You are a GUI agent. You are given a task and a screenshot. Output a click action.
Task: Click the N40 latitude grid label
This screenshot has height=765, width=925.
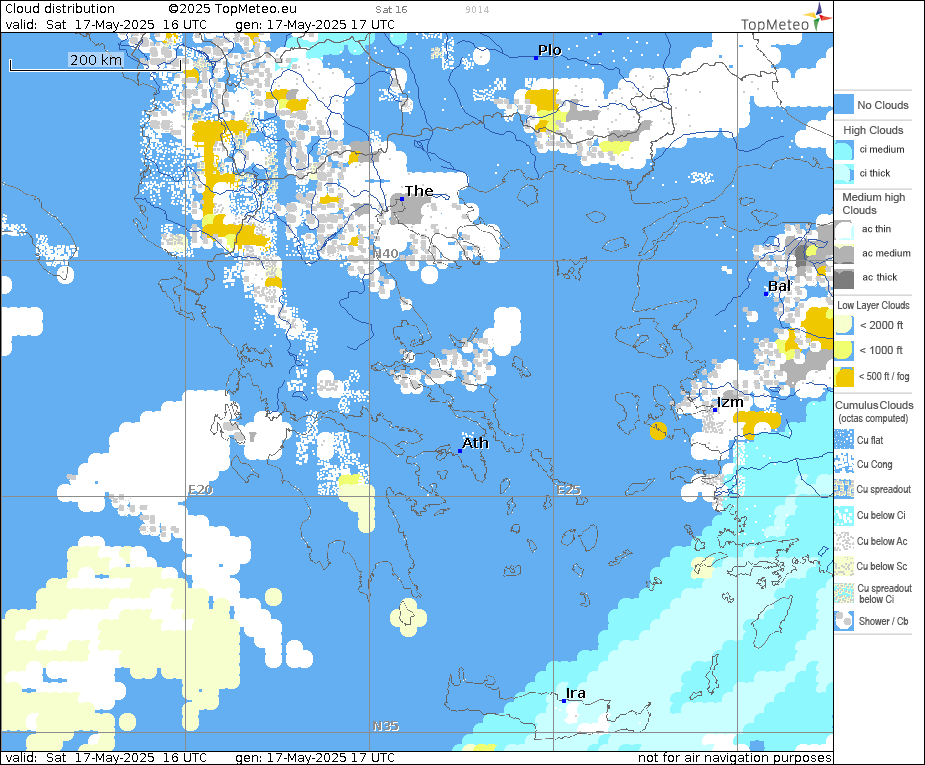pos(385,254)
